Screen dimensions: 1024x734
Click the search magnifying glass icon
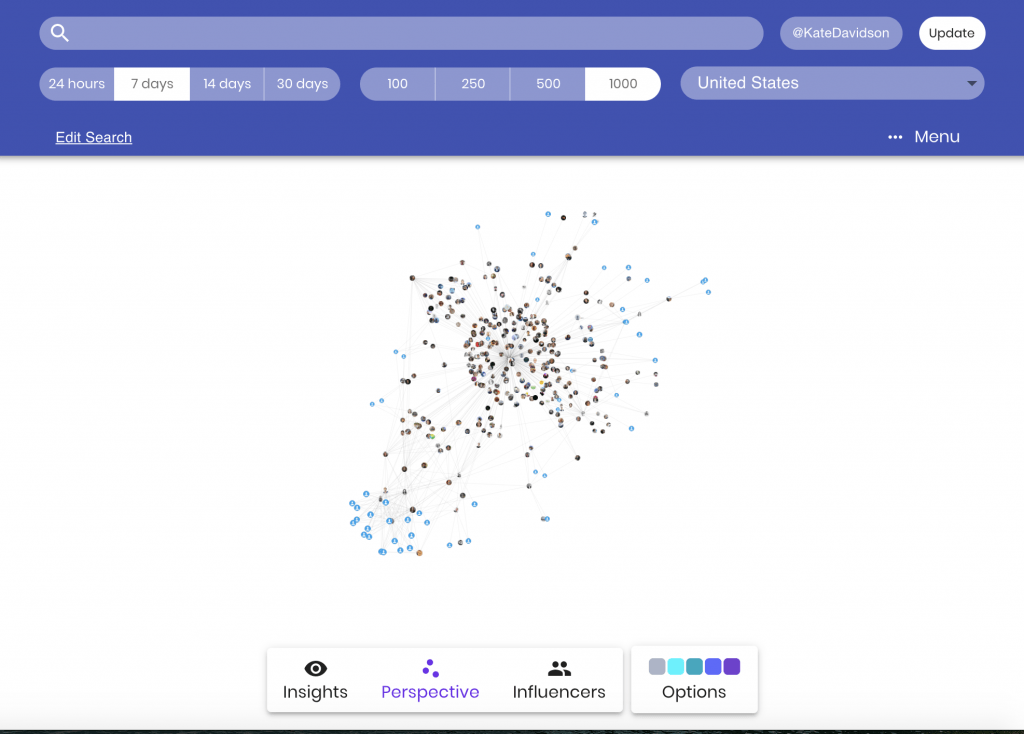60,33
